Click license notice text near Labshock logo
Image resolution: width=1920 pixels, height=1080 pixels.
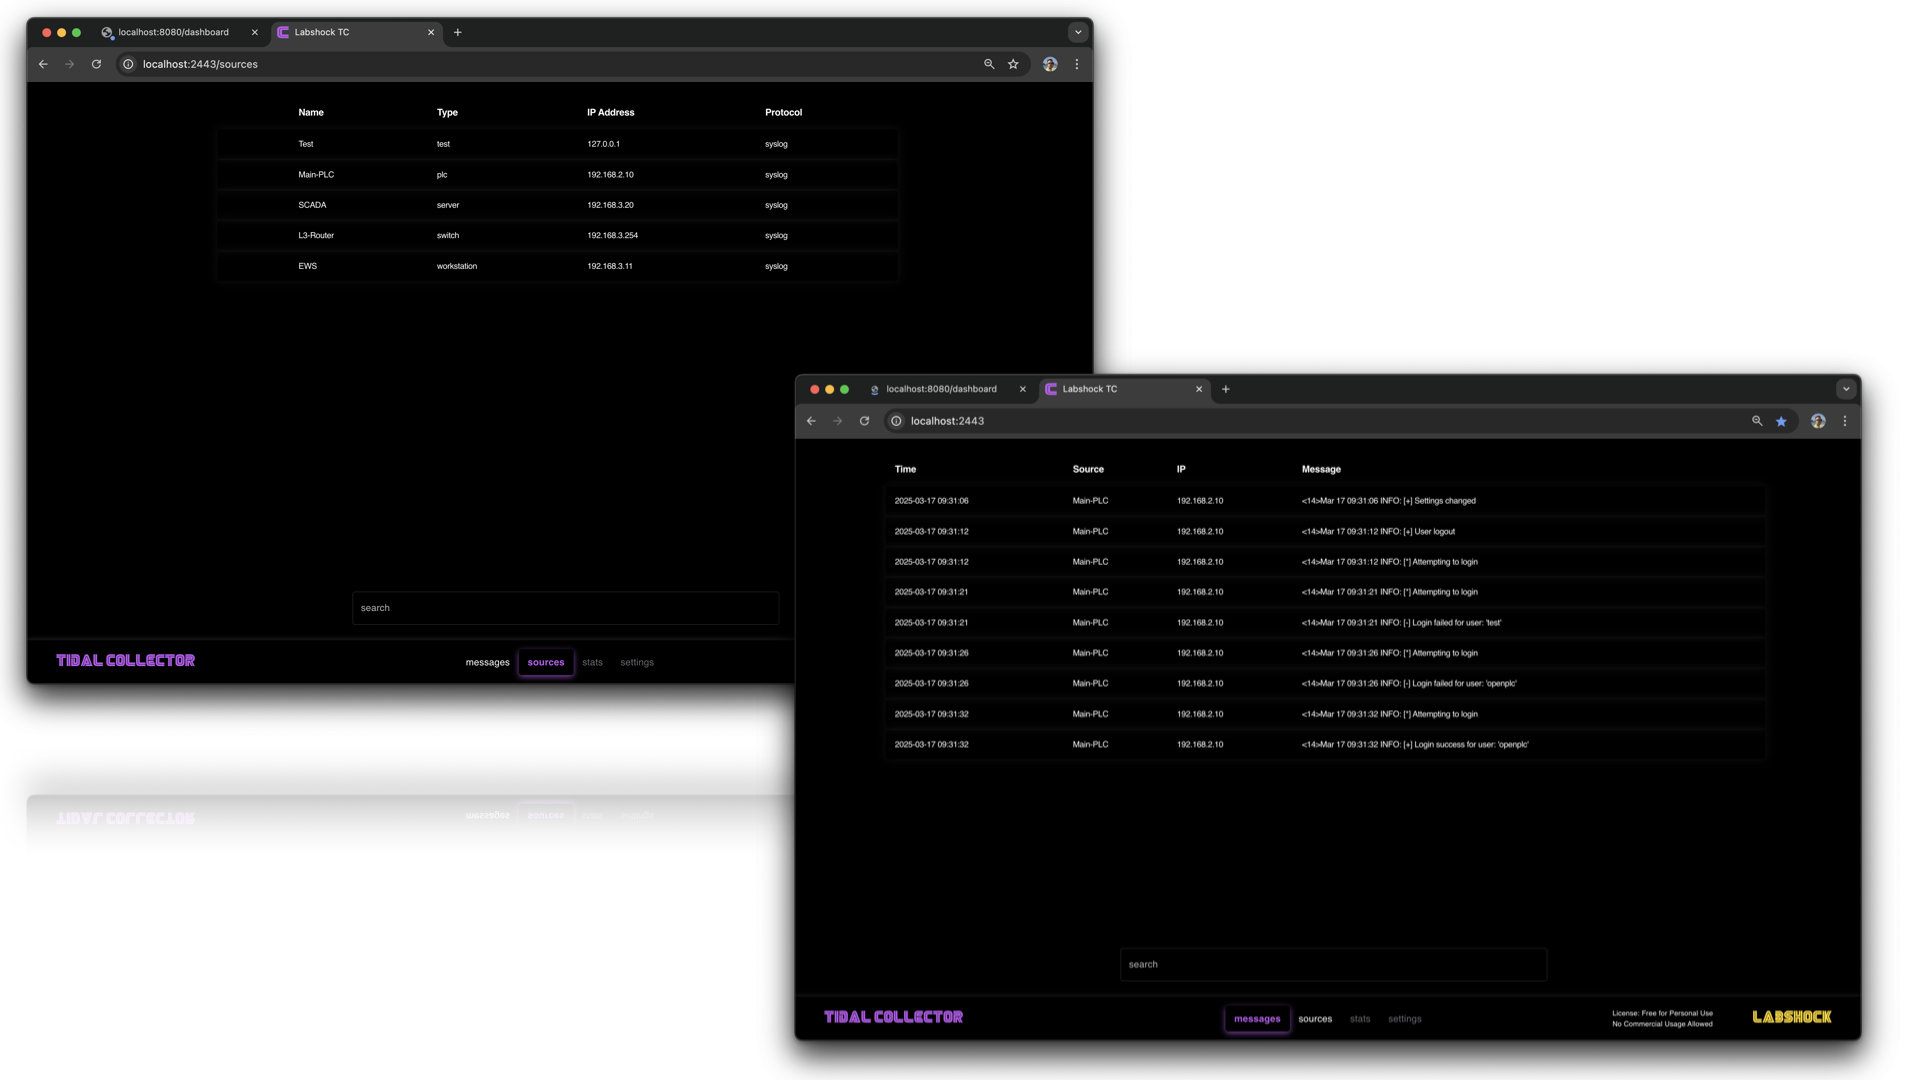1662,1018
